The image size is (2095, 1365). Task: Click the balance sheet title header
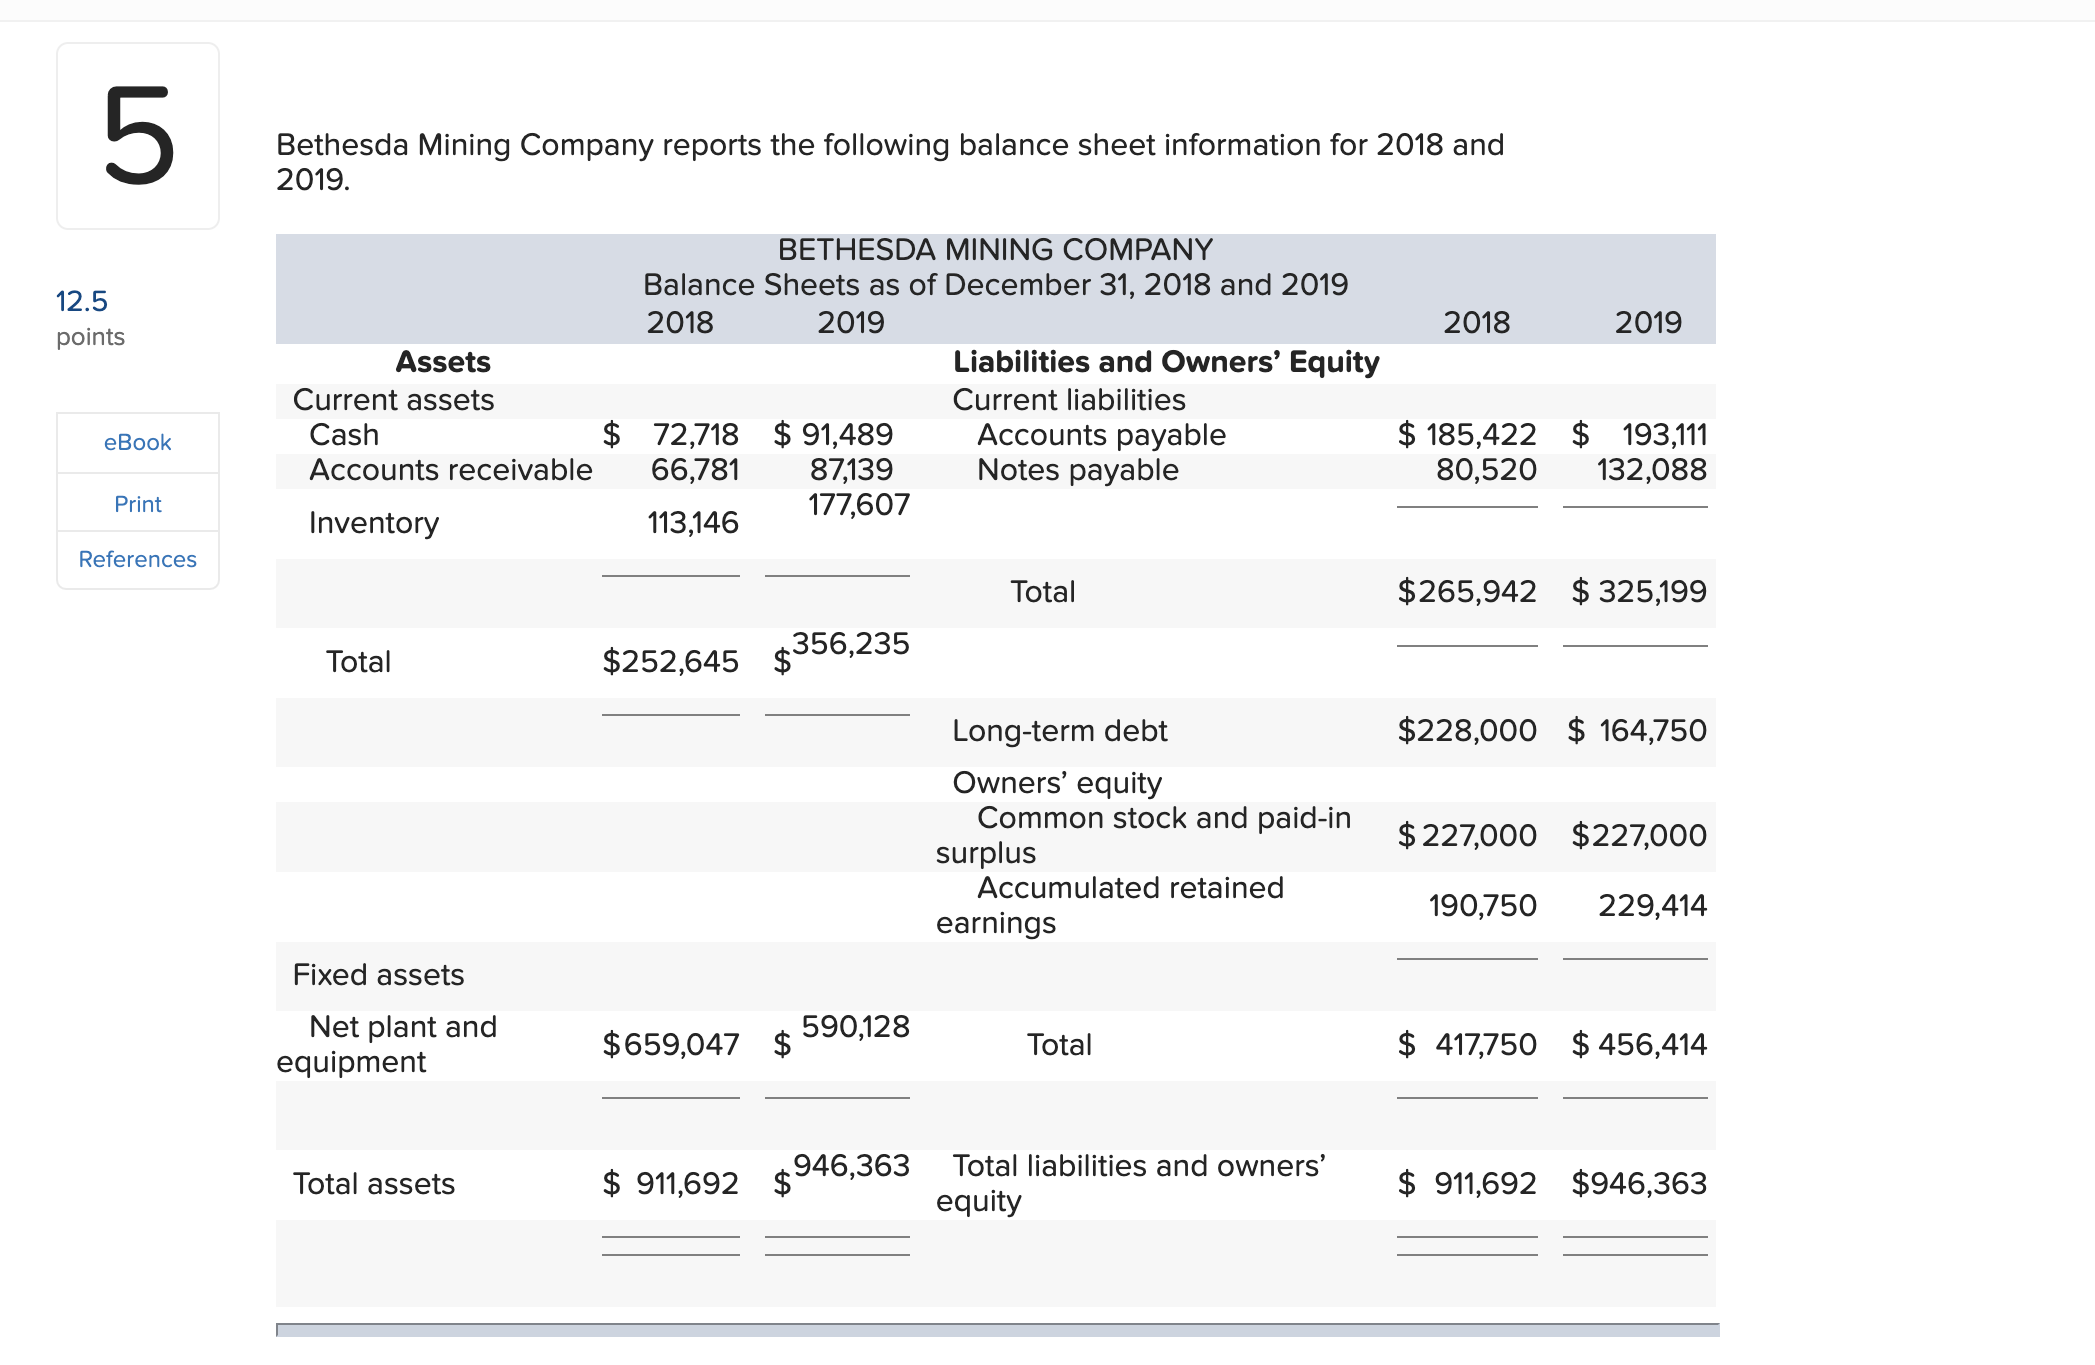994,267
